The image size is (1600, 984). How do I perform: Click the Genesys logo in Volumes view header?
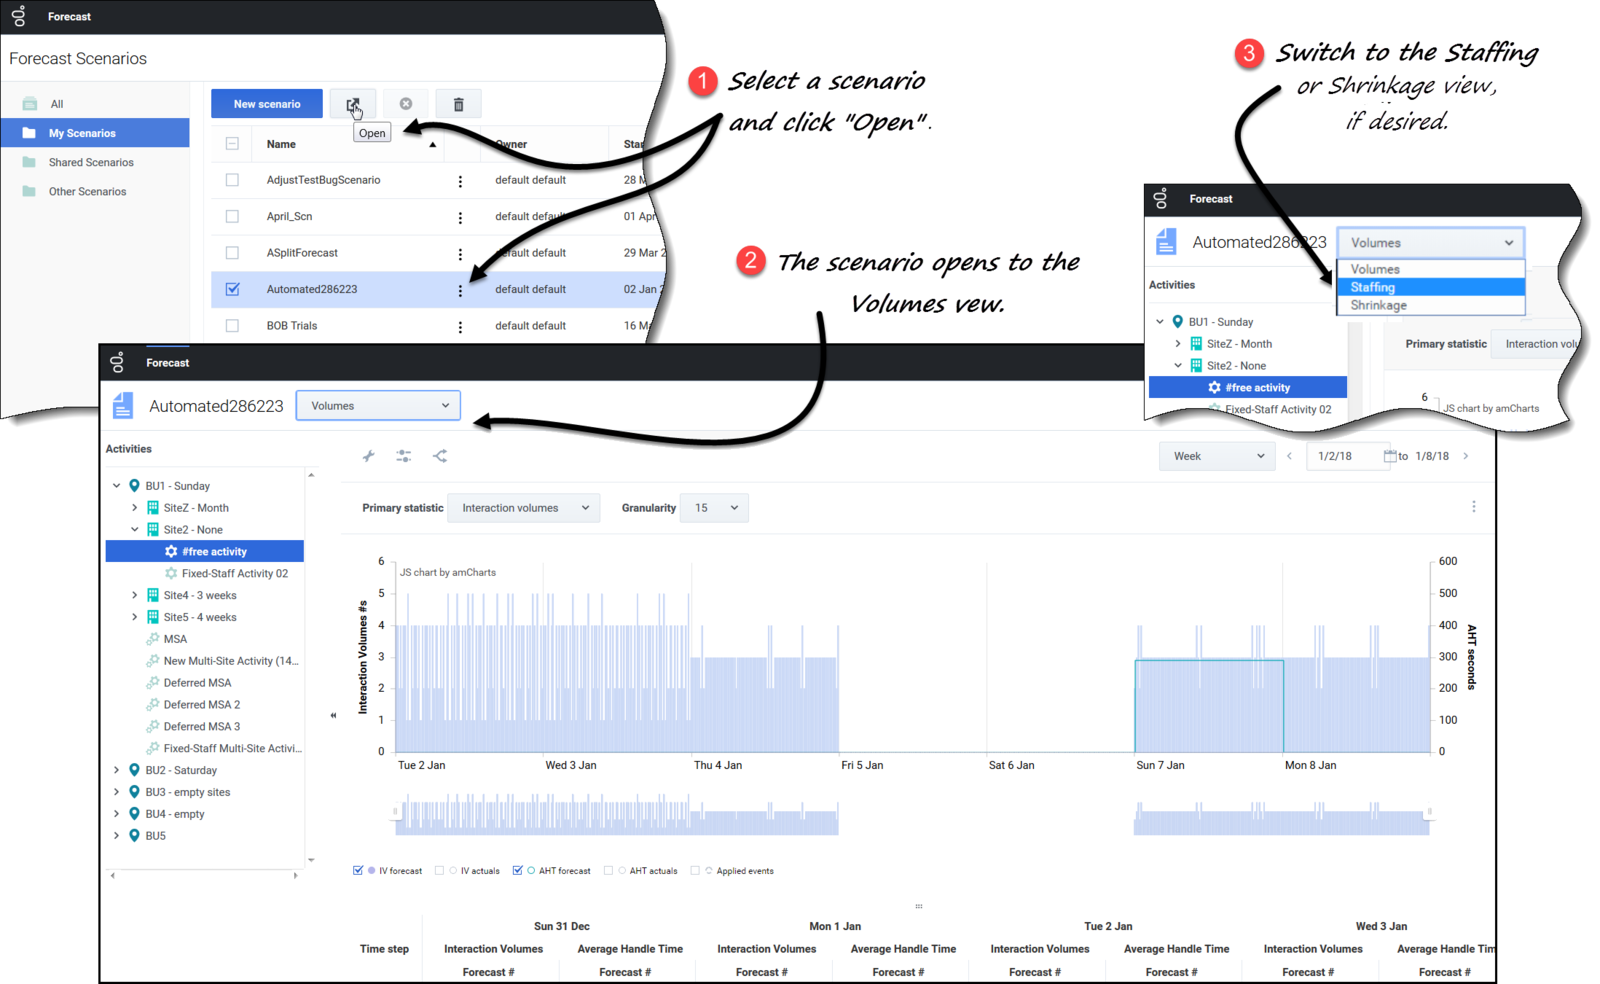117,362
